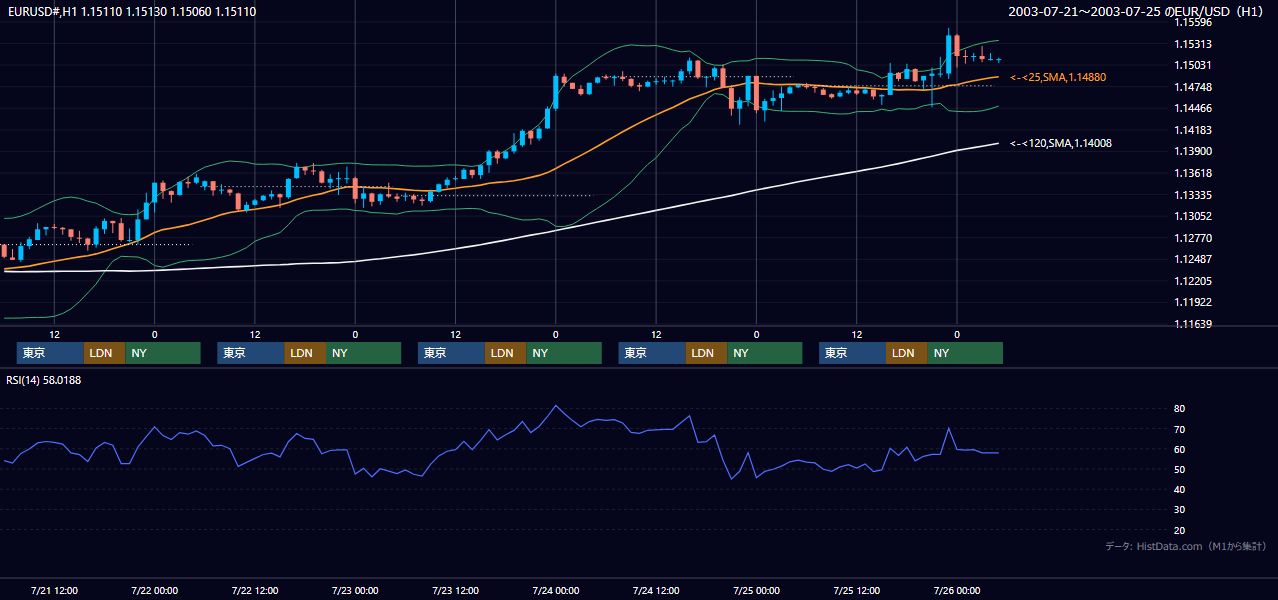1278x600 pixels.
Task: Select the 120 SMA label reading 1.14008
Action: tap(1061, 143)
